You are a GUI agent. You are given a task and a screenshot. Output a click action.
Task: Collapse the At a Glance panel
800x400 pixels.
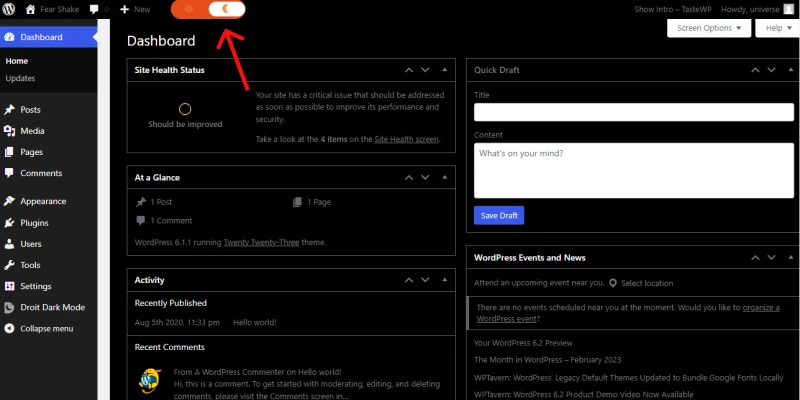(444, 178)
